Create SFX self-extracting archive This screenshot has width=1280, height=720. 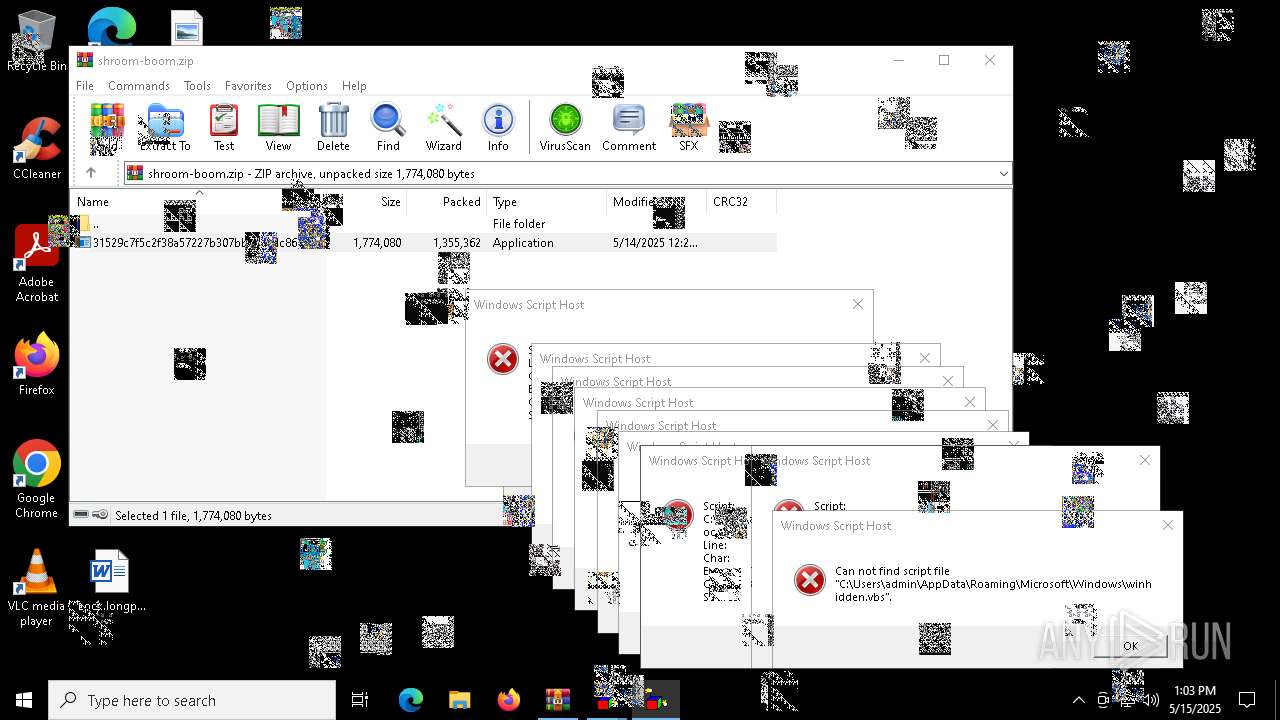[x=688, y=127]
